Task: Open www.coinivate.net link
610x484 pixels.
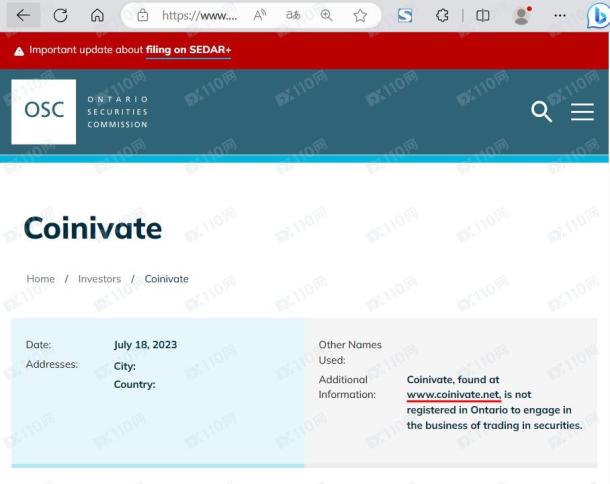Action: point(454,395)
